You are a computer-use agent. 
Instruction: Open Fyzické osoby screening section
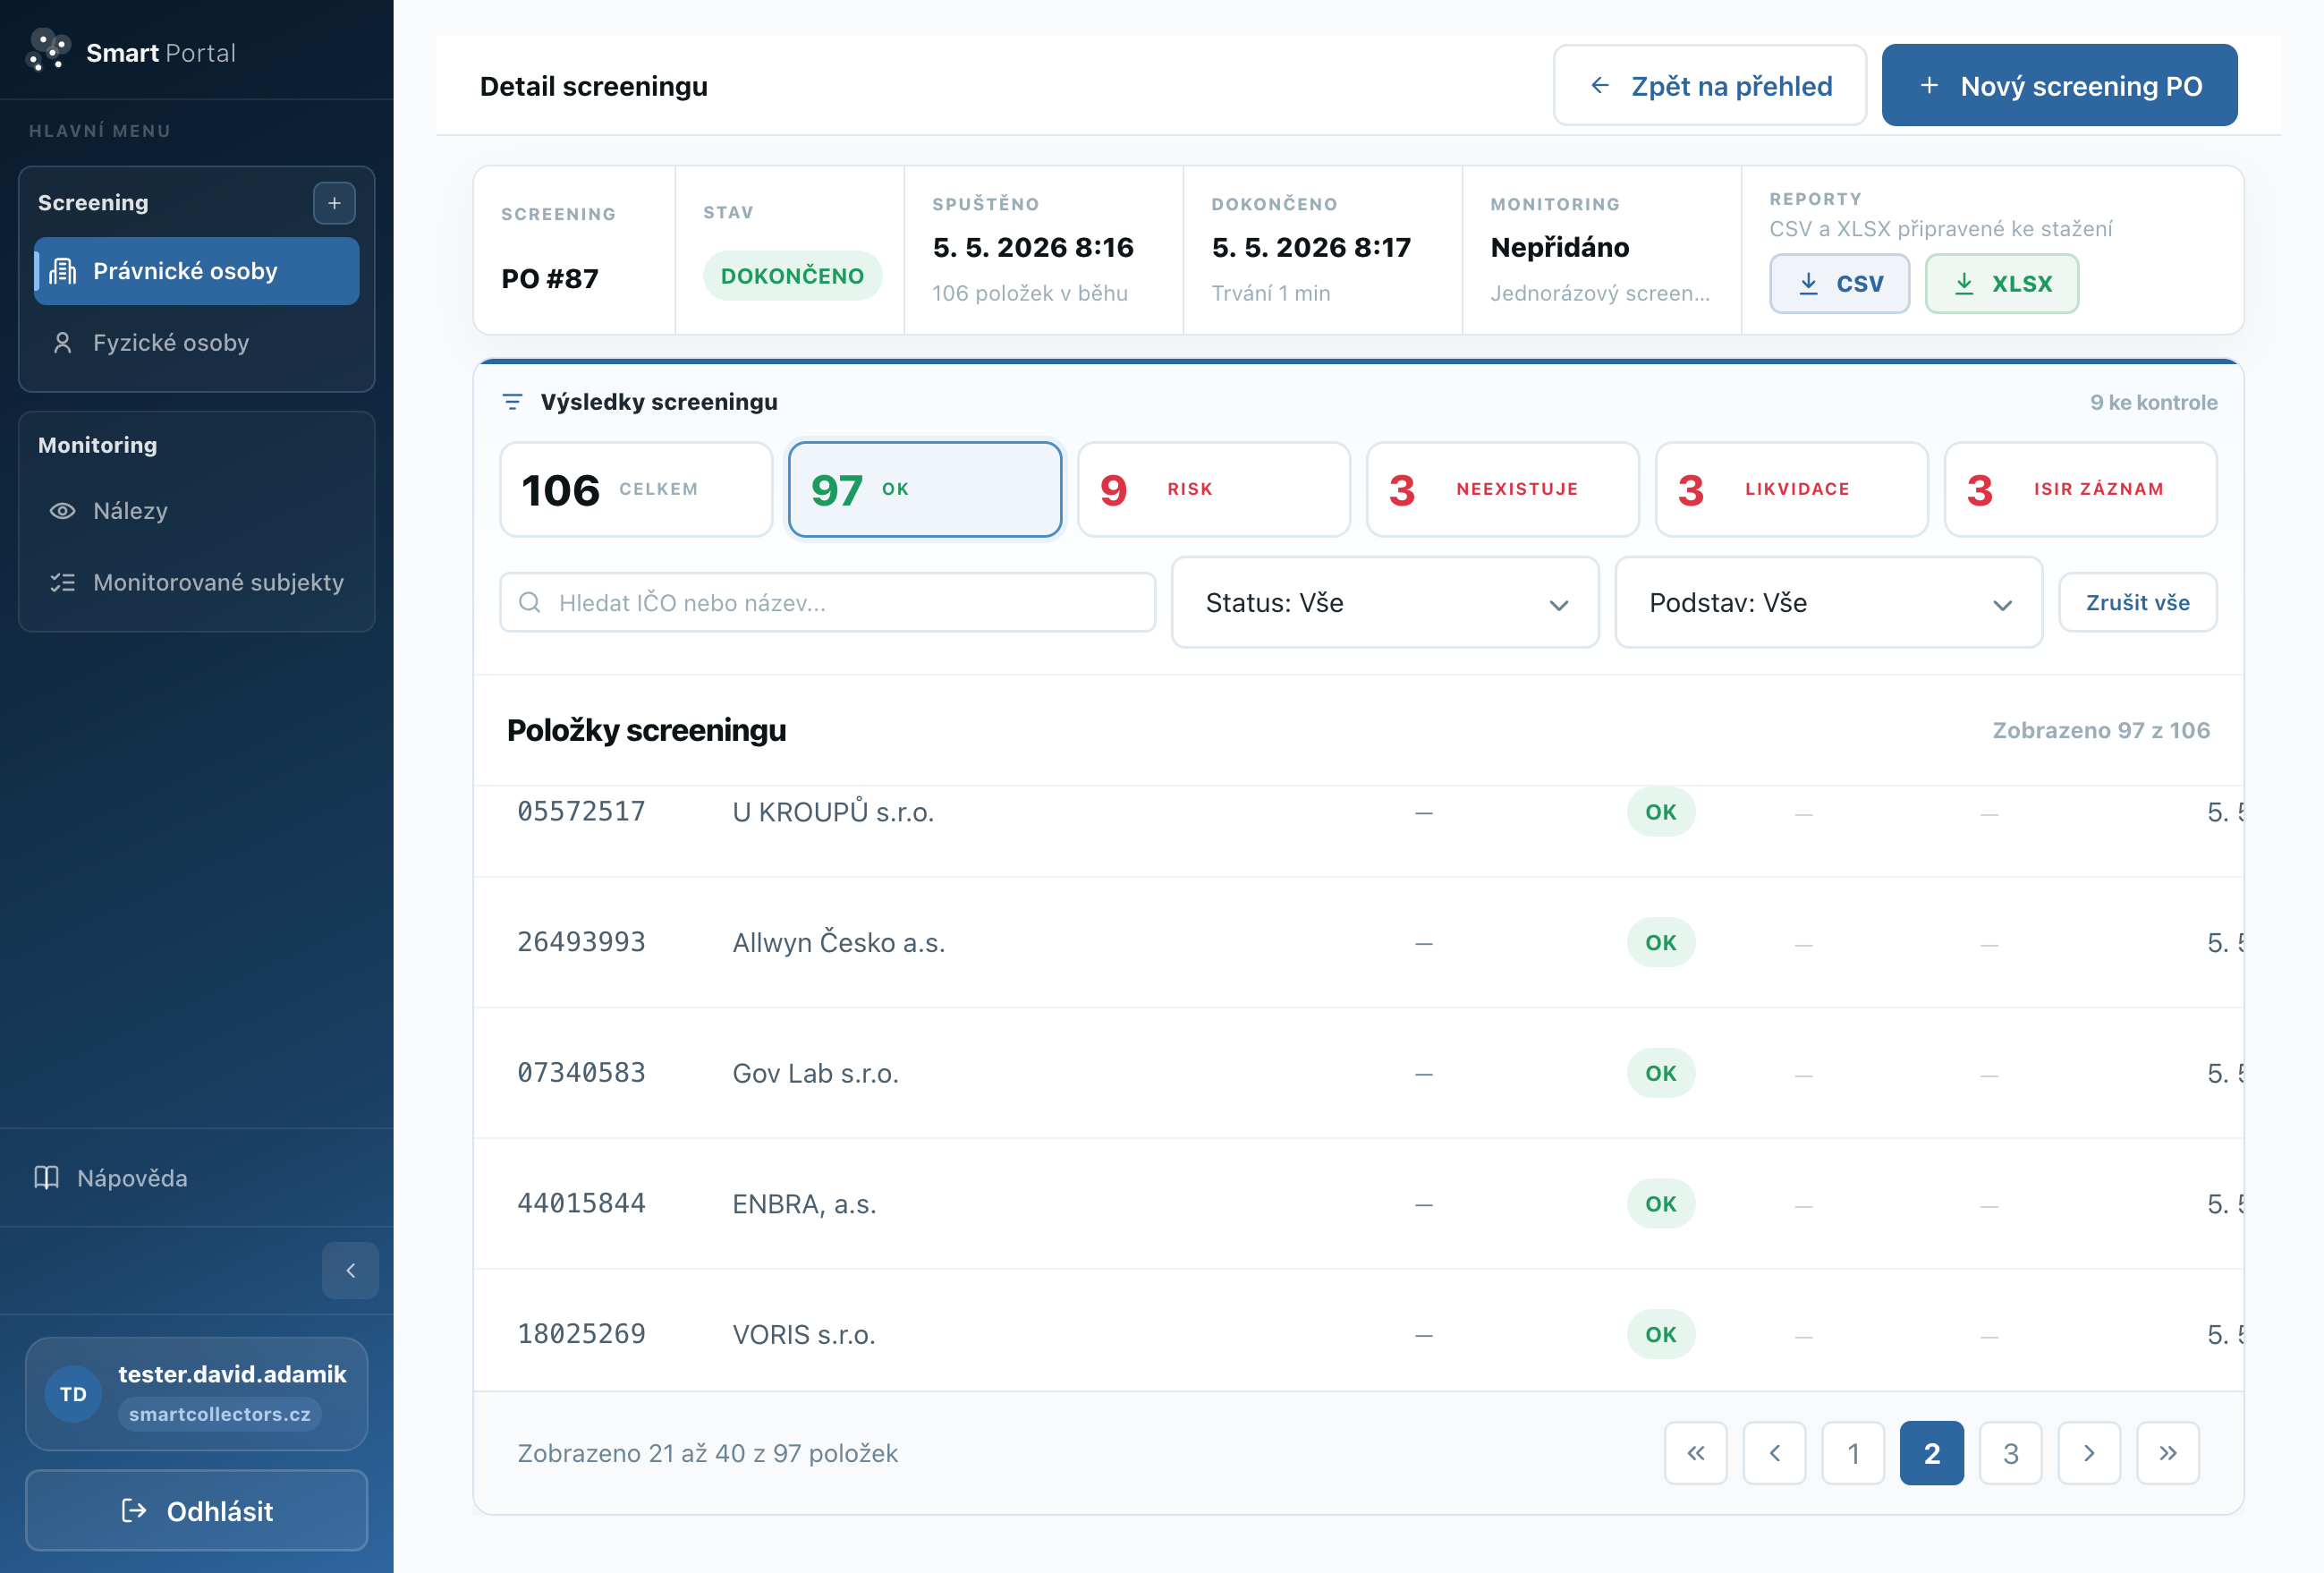pos(196,343)
